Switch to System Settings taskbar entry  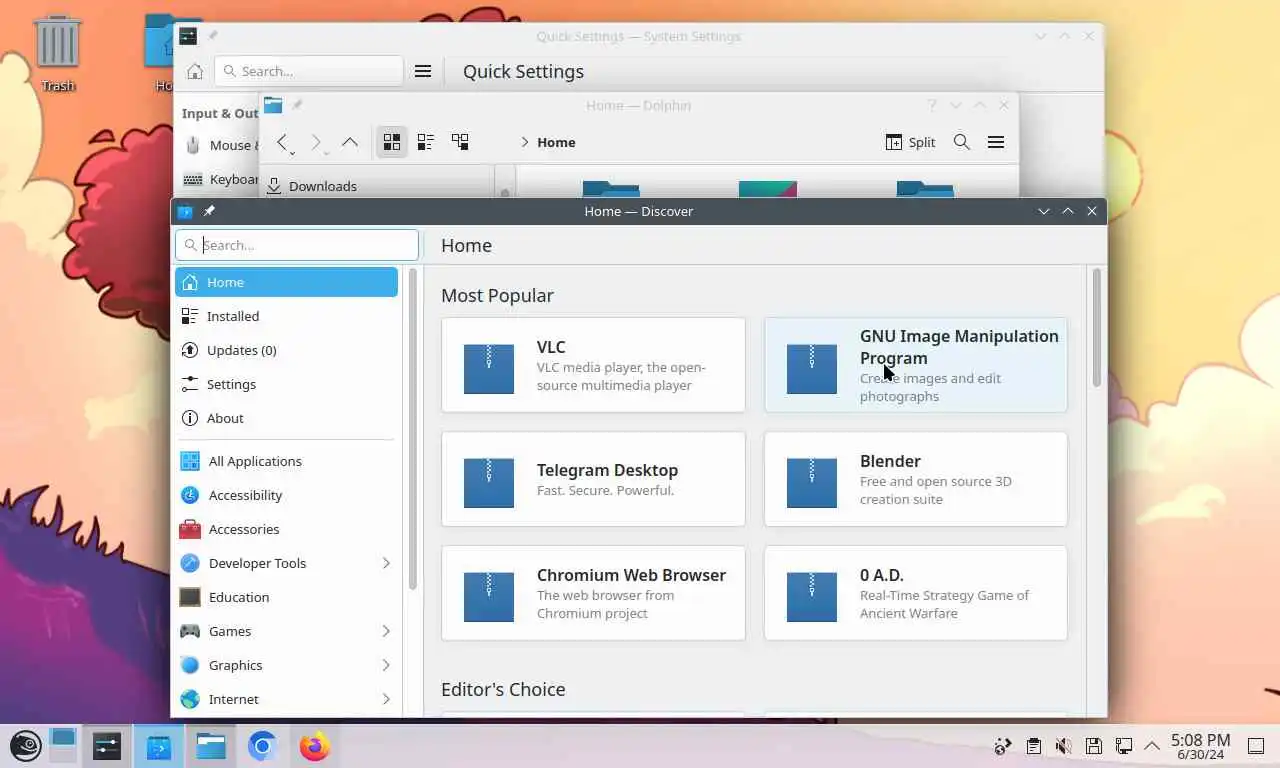coord(107,746)
